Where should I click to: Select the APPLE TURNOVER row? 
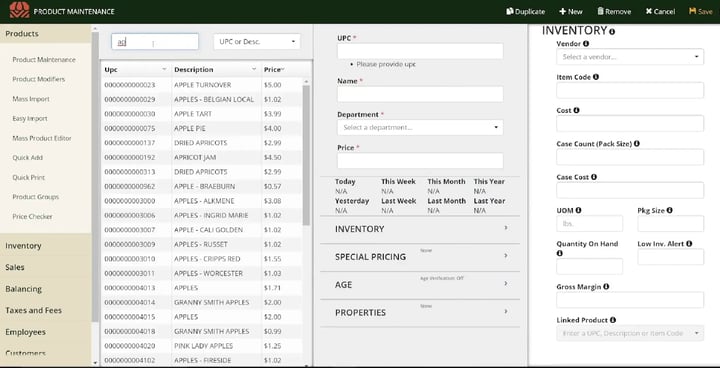202,85
